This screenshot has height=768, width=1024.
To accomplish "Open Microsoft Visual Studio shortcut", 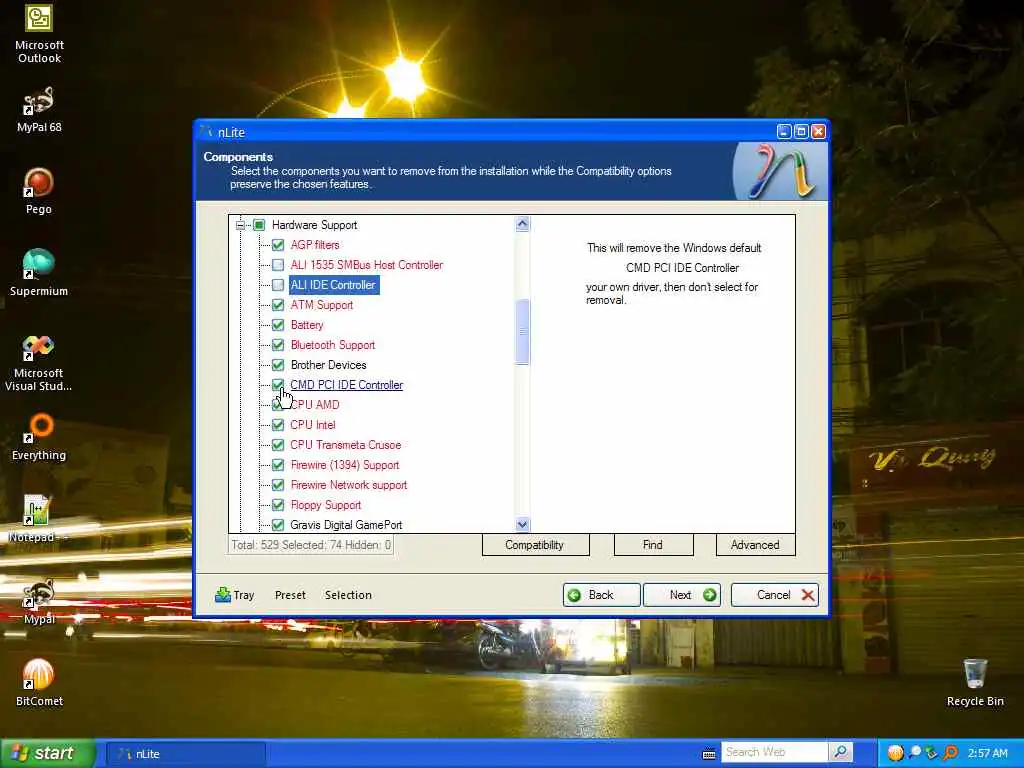I will [x=39, y=362].
